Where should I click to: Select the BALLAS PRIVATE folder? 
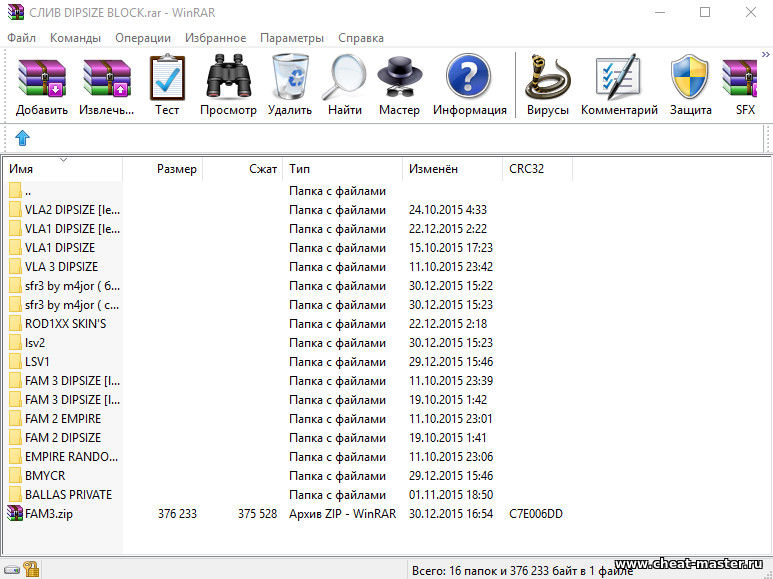[x=68, y=495]
